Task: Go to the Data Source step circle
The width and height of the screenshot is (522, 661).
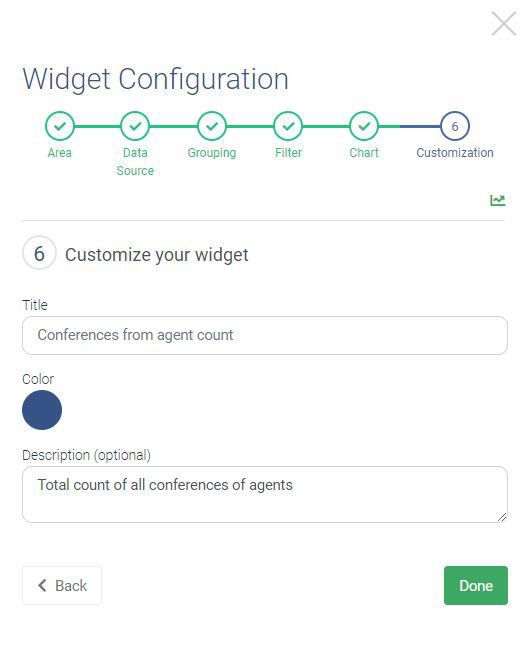Action: tap(135, 126)
